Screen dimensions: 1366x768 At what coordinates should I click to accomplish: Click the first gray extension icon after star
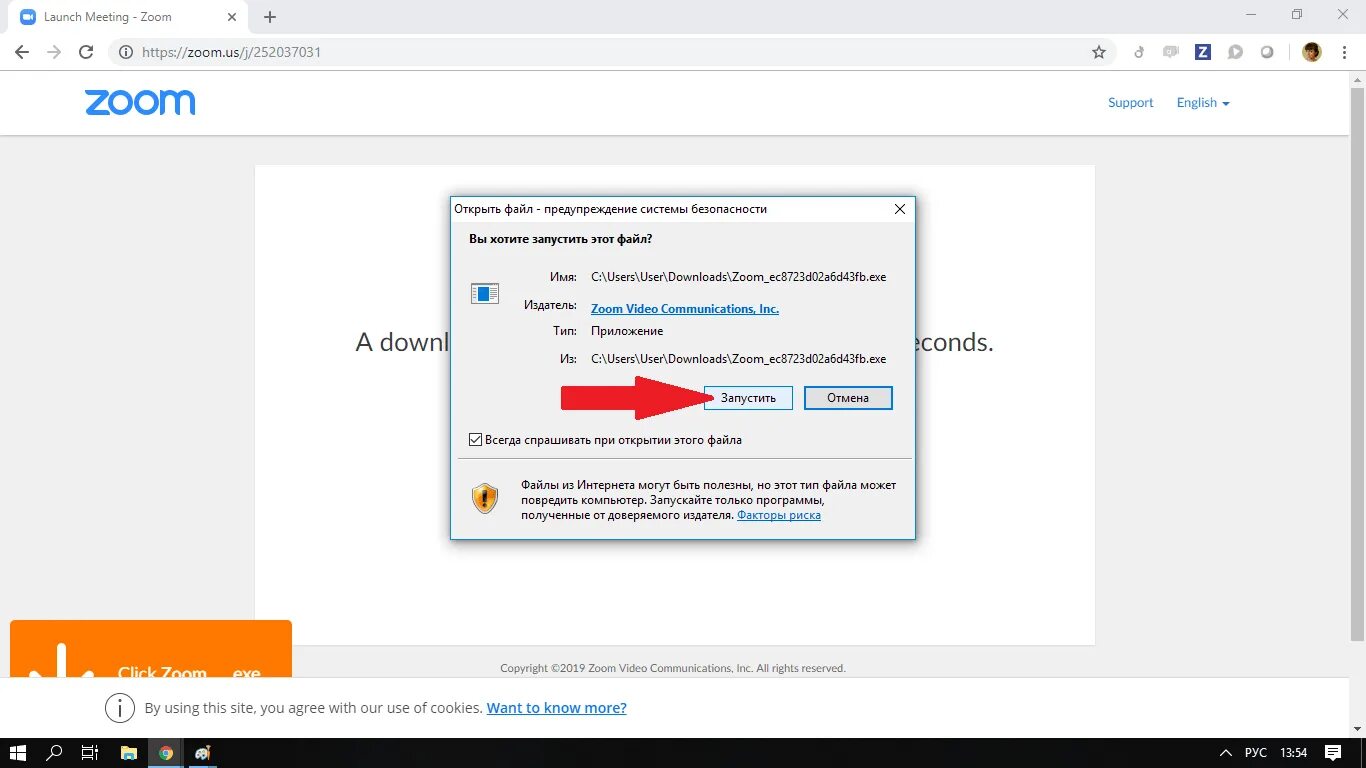(x=1139, y=52)
